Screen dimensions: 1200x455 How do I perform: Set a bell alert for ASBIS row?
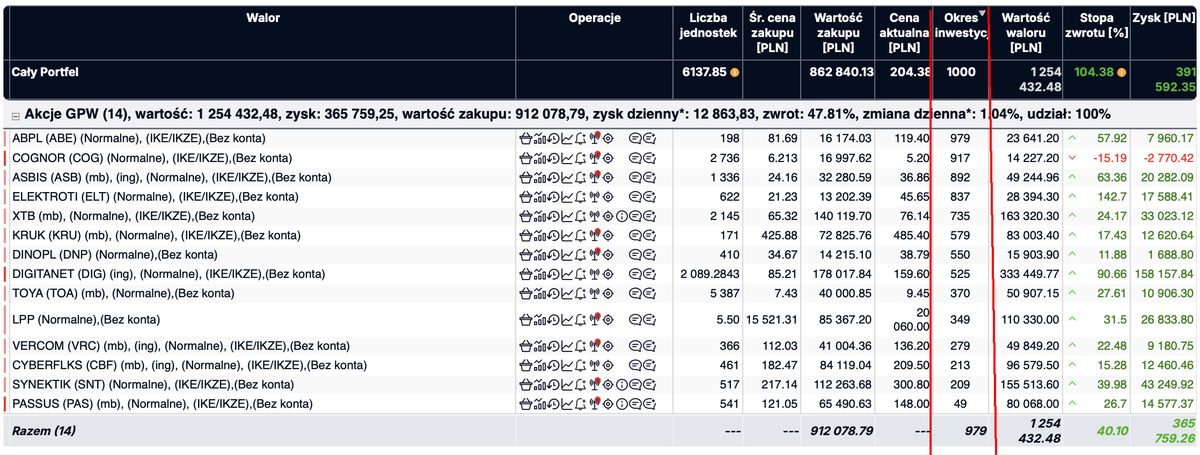tap(580, 176)
